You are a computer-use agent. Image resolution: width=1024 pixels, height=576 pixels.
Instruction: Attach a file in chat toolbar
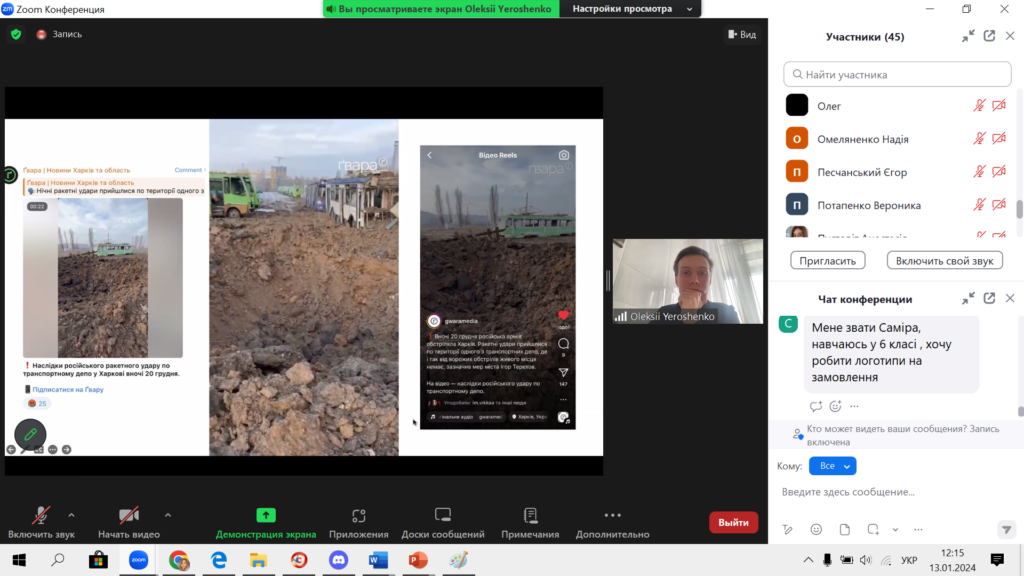pos(844,530)
